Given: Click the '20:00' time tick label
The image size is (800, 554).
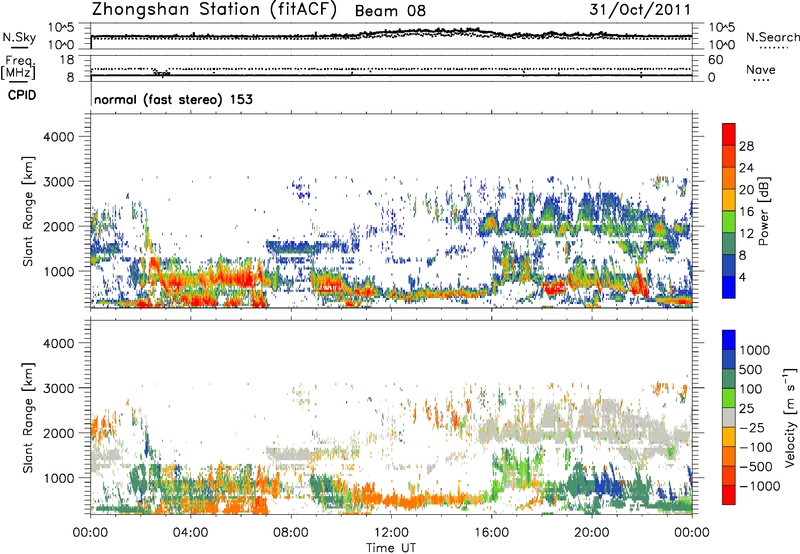Looking at the screenshot, I should (x=592, y=533).
